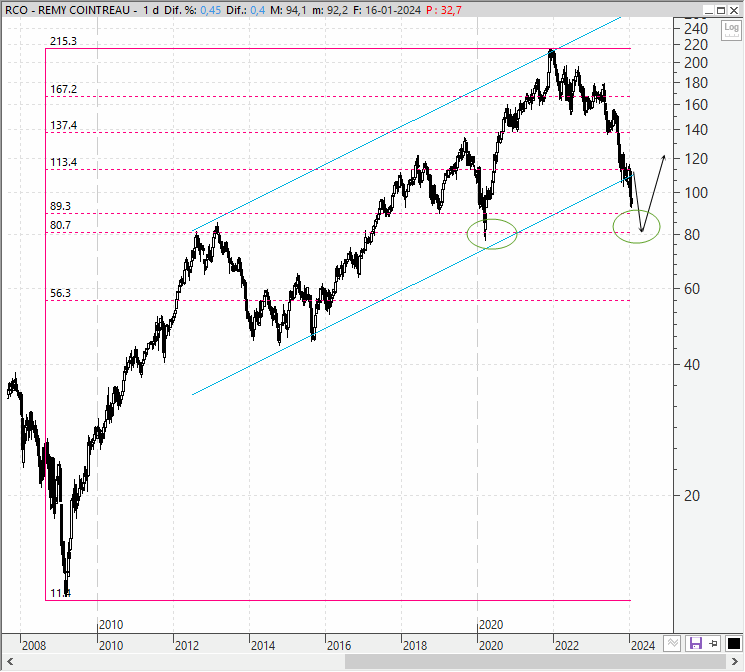Click the M: 94,1 maximum value in header
Screen dimensions: 745x672
tap(288, 10)
